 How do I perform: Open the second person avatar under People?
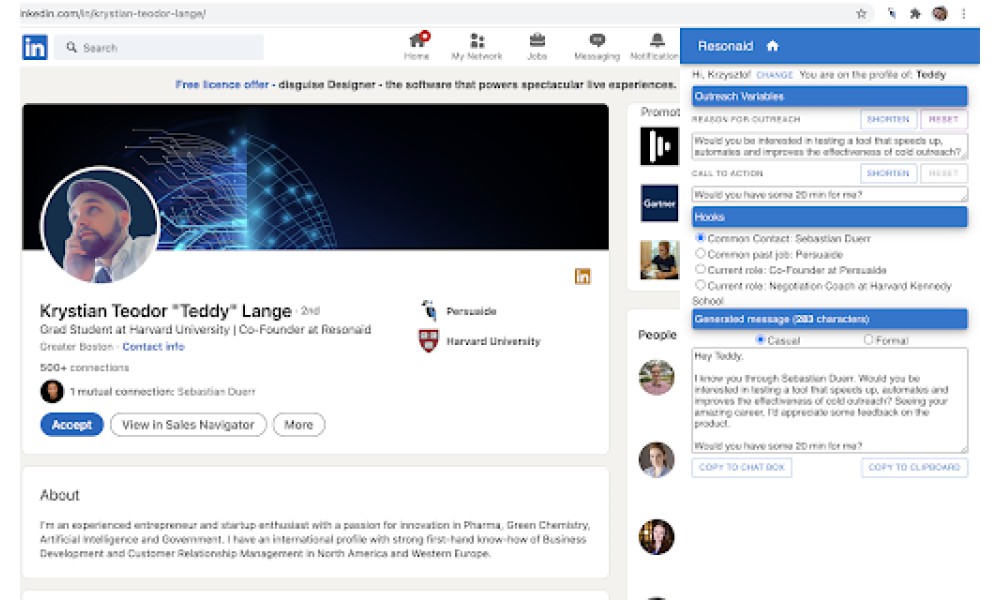coord(656,459)
